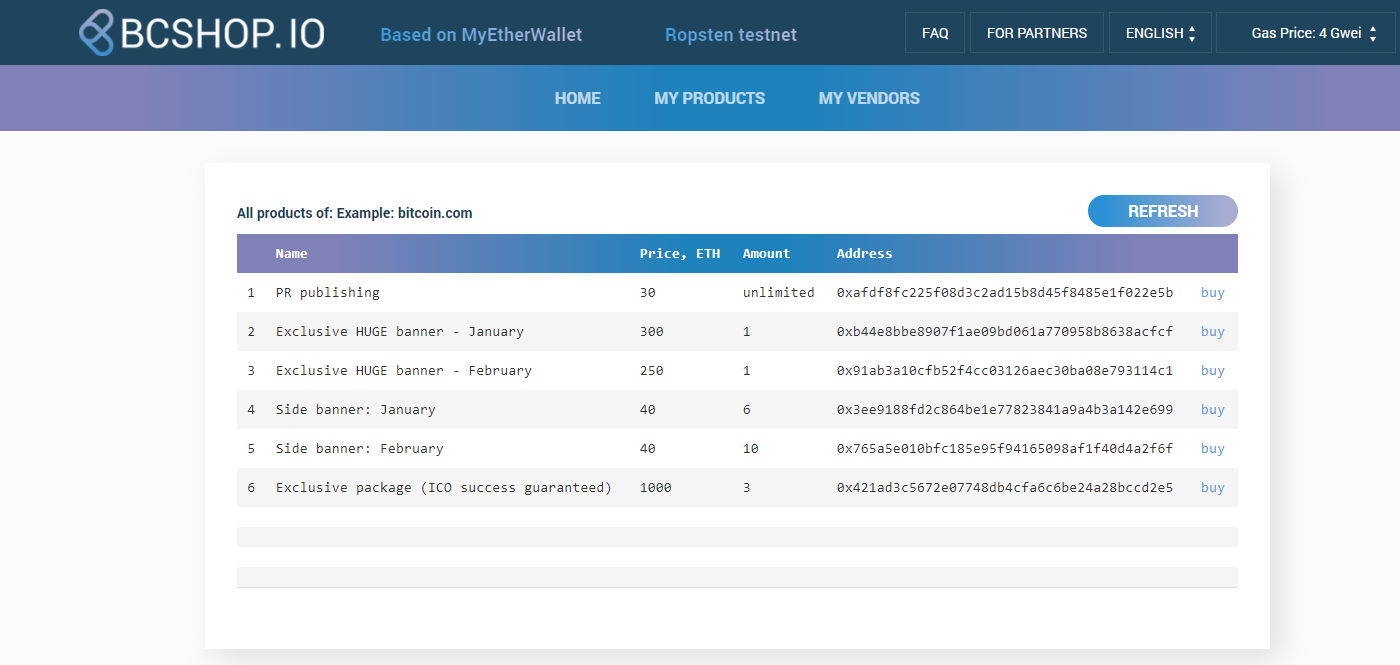1400x665 pixels.
Task: Buy Side banner: February
Action: tap(1213, 449)
